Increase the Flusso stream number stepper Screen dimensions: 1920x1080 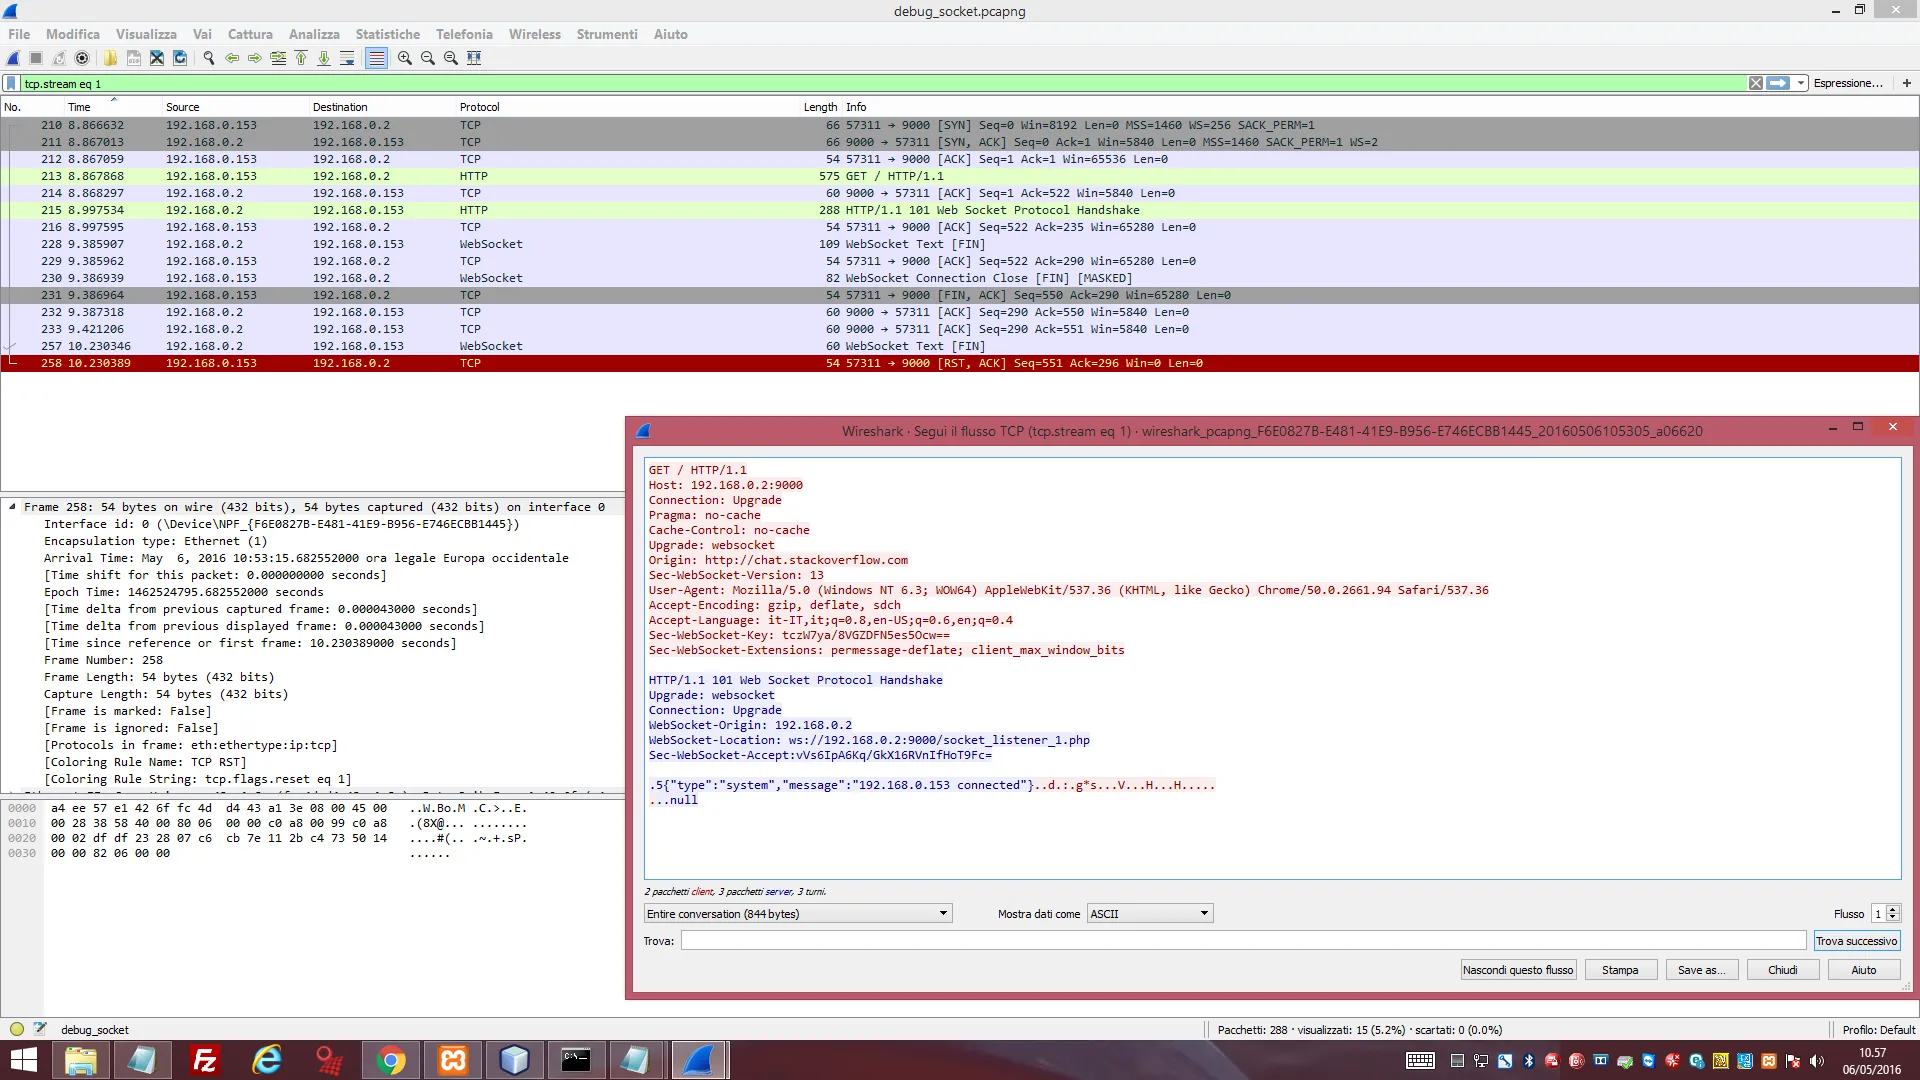pyautogui.click(x=1893, y=909)
